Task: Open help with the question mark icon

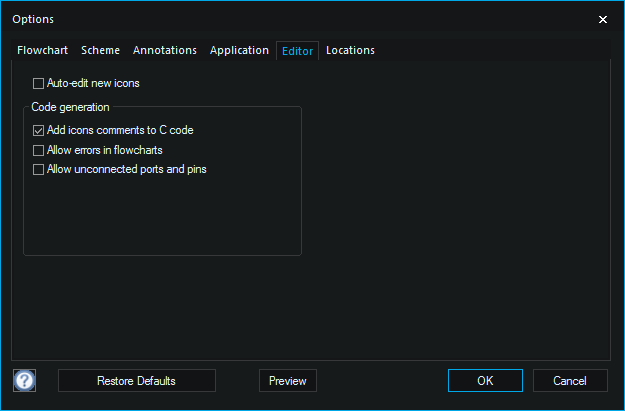Action: (25, 381)
